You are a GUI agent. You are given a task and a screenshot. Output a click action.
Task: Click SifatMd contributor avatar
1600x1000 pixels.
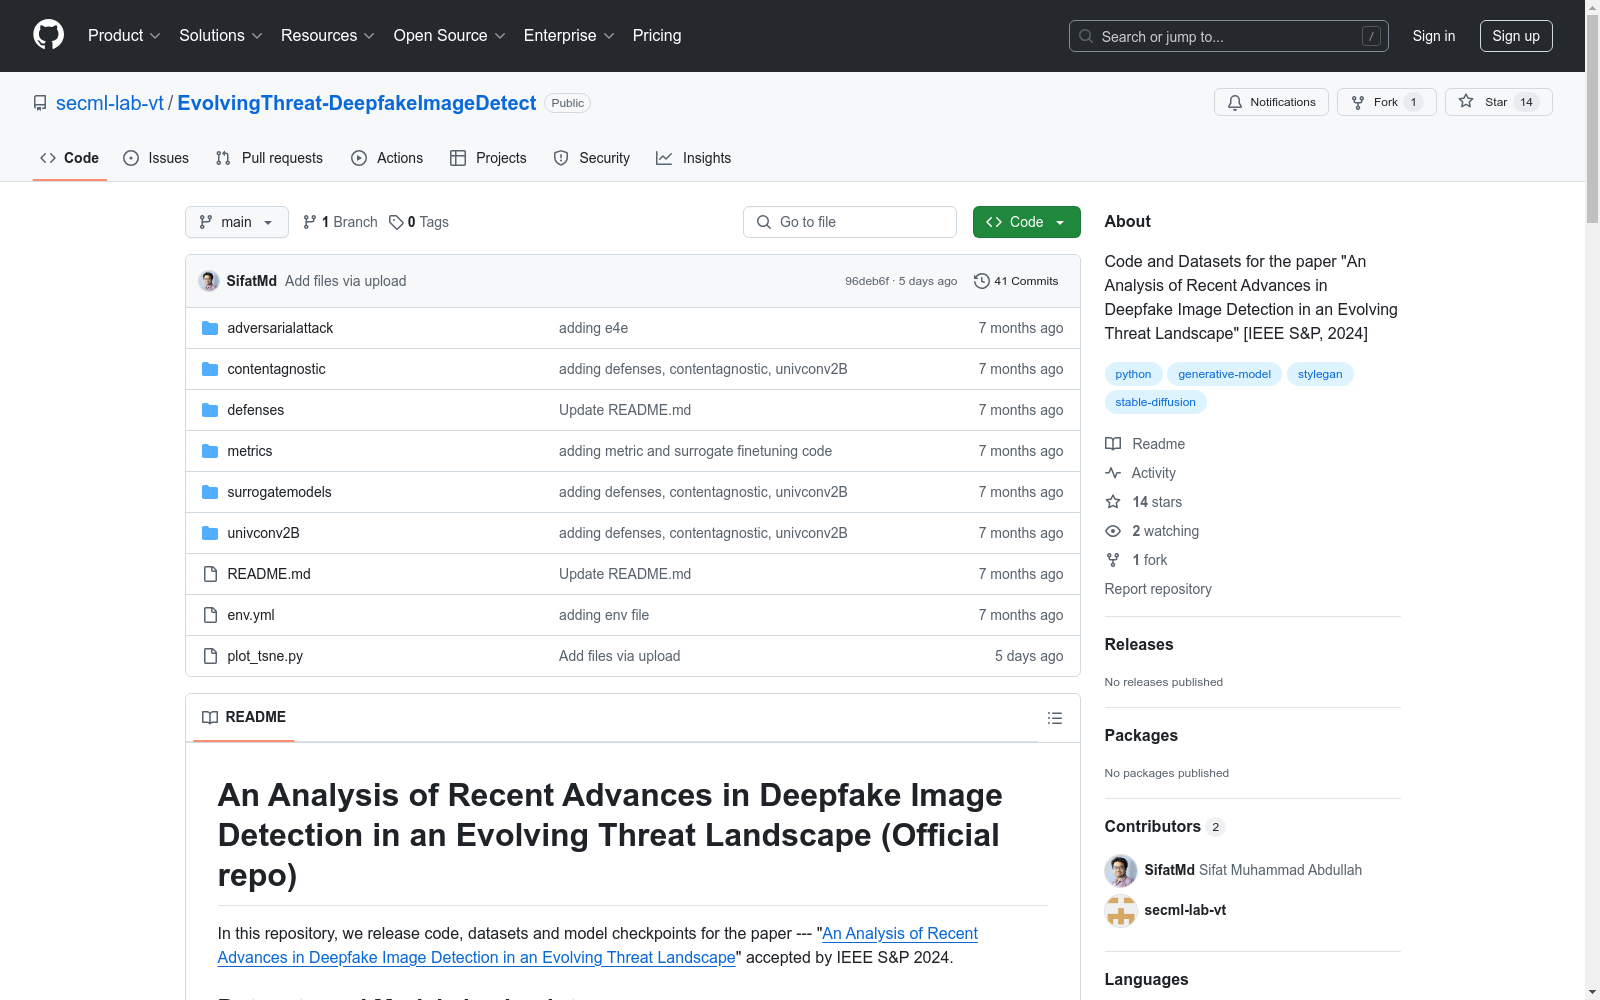tap(1121, 870)
